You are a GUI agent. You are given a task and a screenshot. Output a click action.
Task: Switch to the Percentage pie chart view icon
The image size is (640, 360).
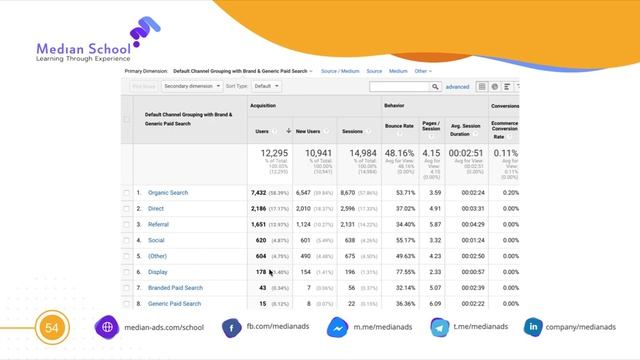click(495, 87)
